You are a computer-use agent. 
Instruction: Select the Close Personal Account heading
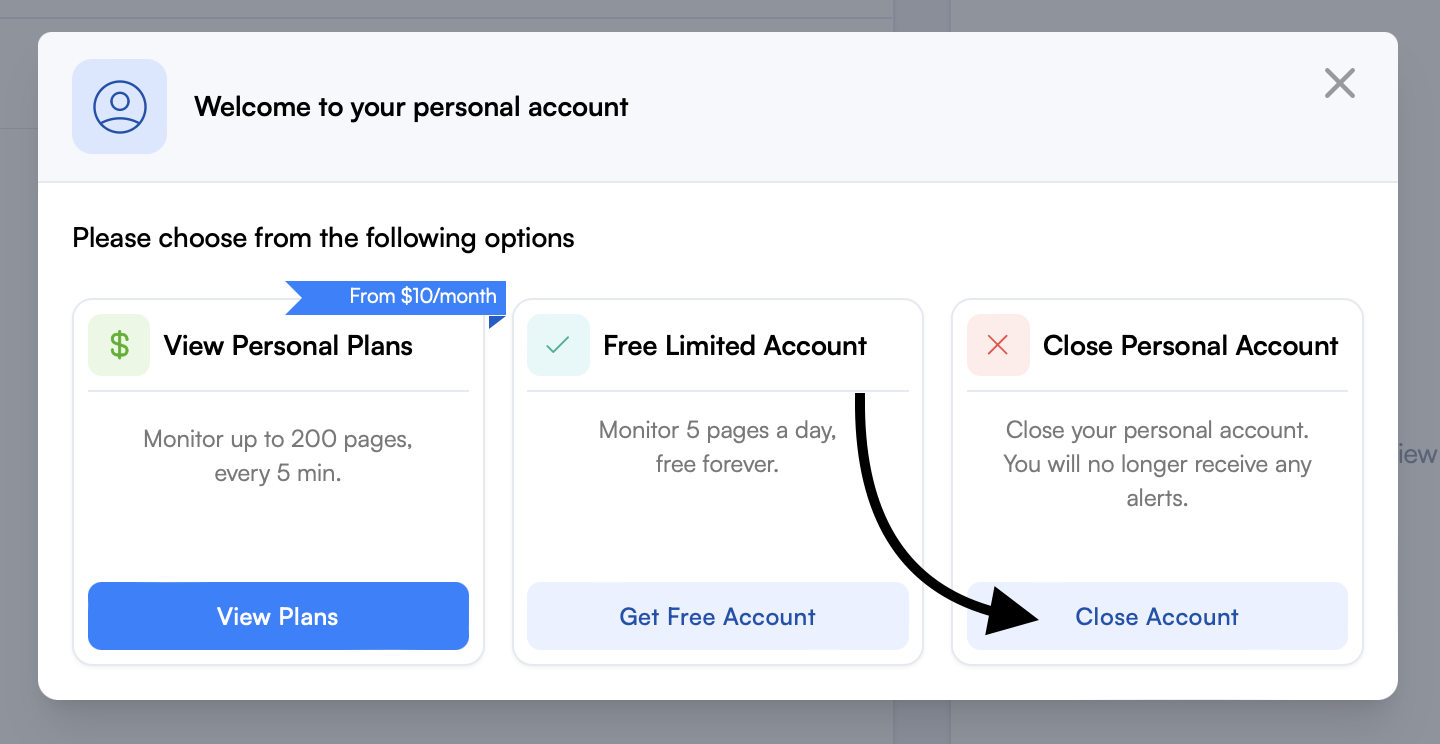point(1191,346)
